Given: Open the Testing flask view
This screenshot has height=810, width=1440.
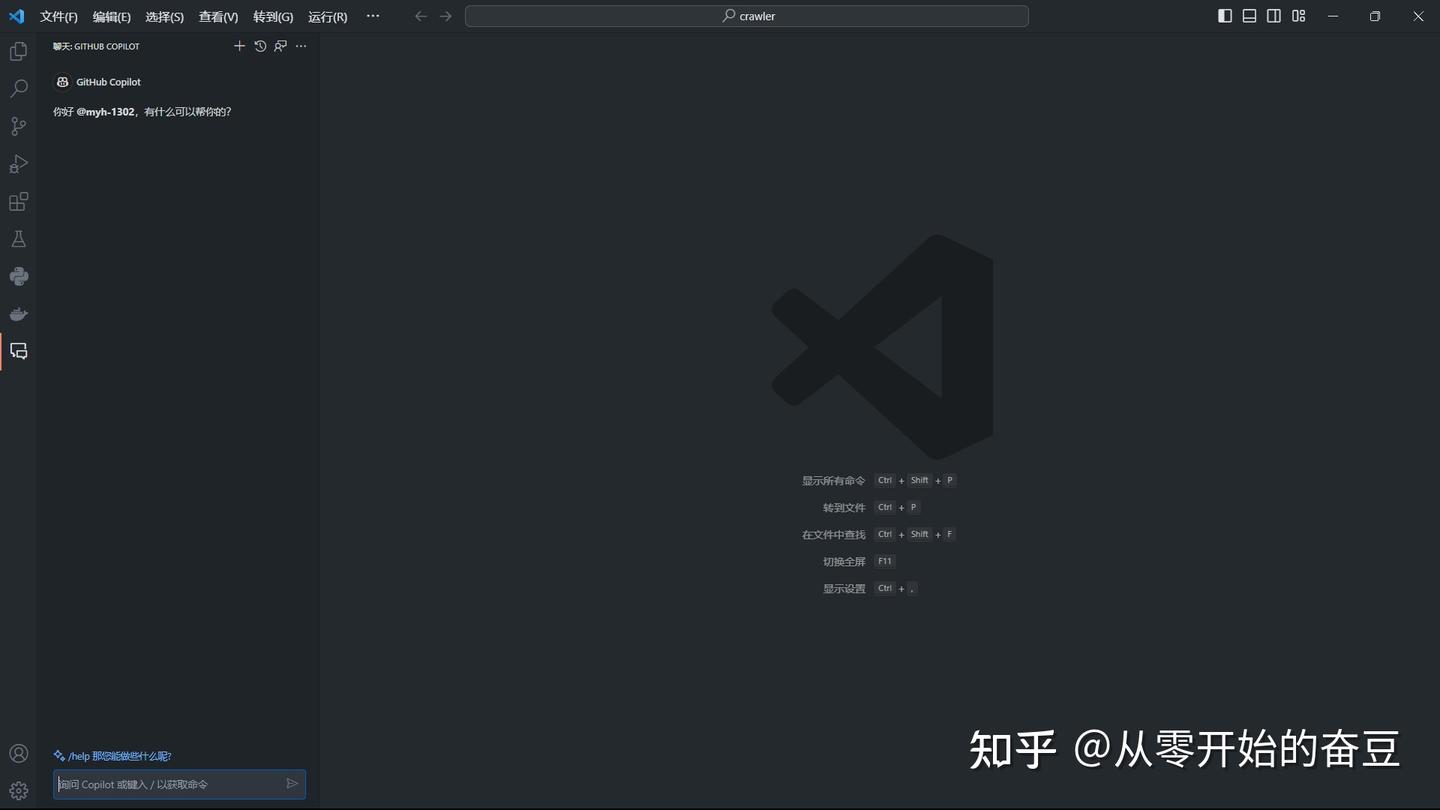Looking at the screenshot, I should [18, 238].
